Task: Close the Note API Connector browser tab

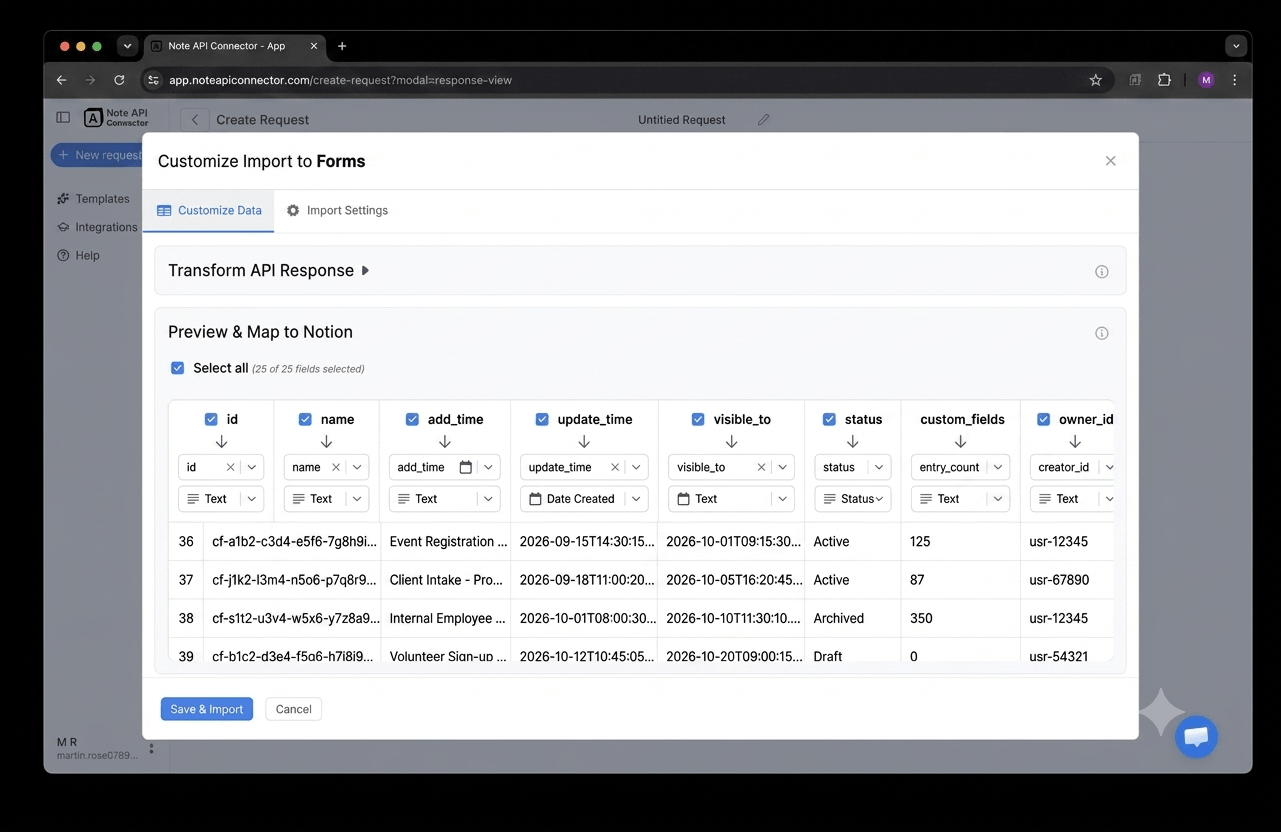Action: 314,46
